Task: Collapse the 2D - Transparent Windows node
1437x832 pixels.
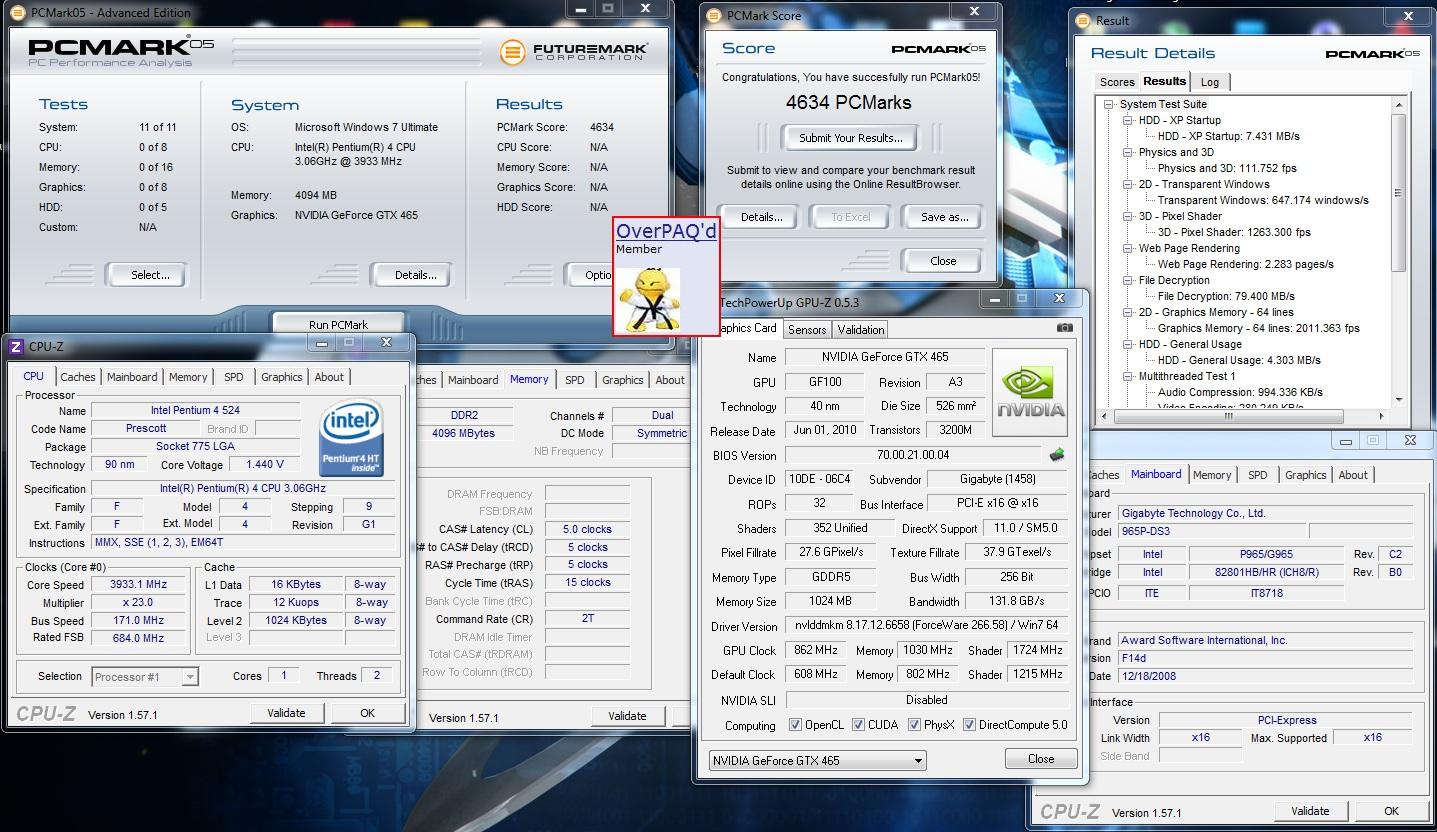Action: click(1128, 184)
